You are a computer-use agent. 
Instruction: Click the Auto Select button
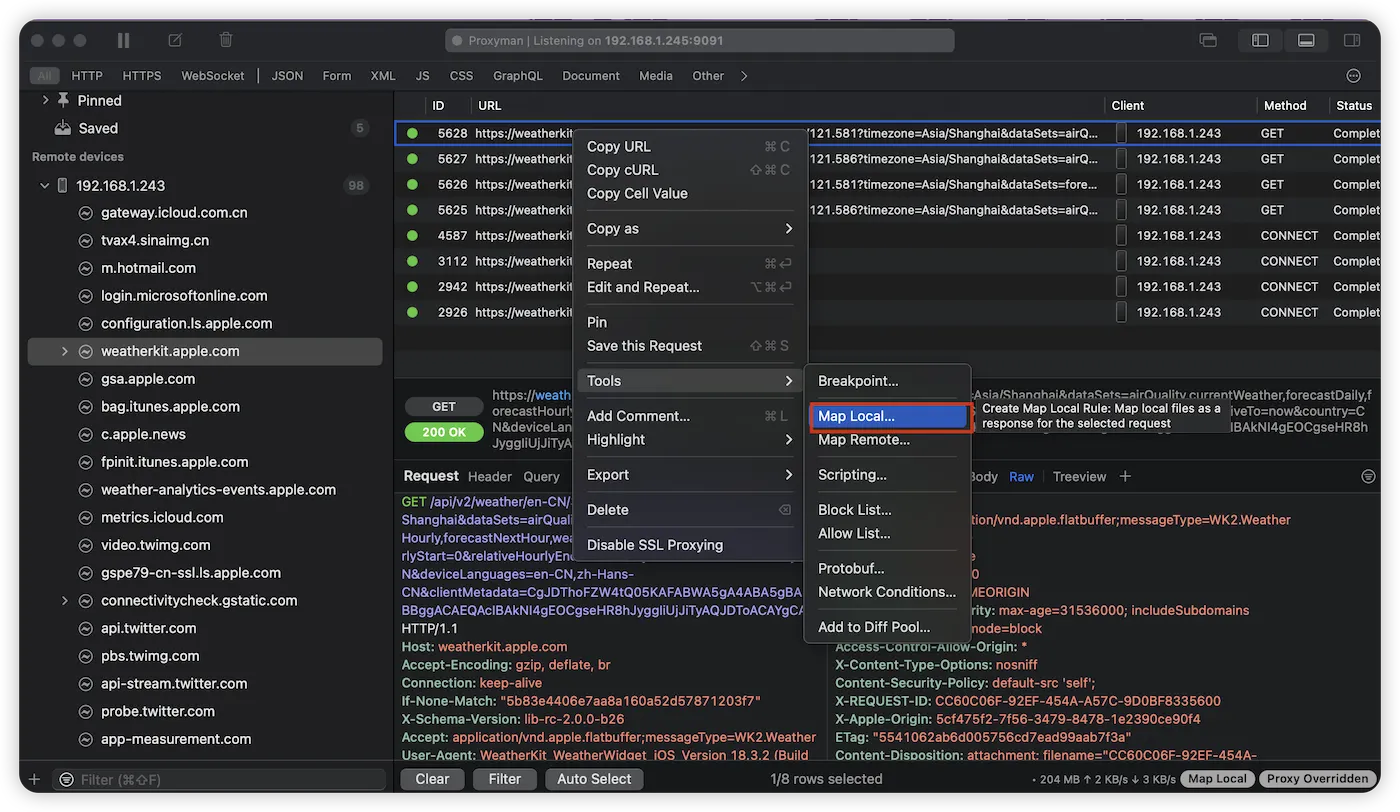point(594,779)
